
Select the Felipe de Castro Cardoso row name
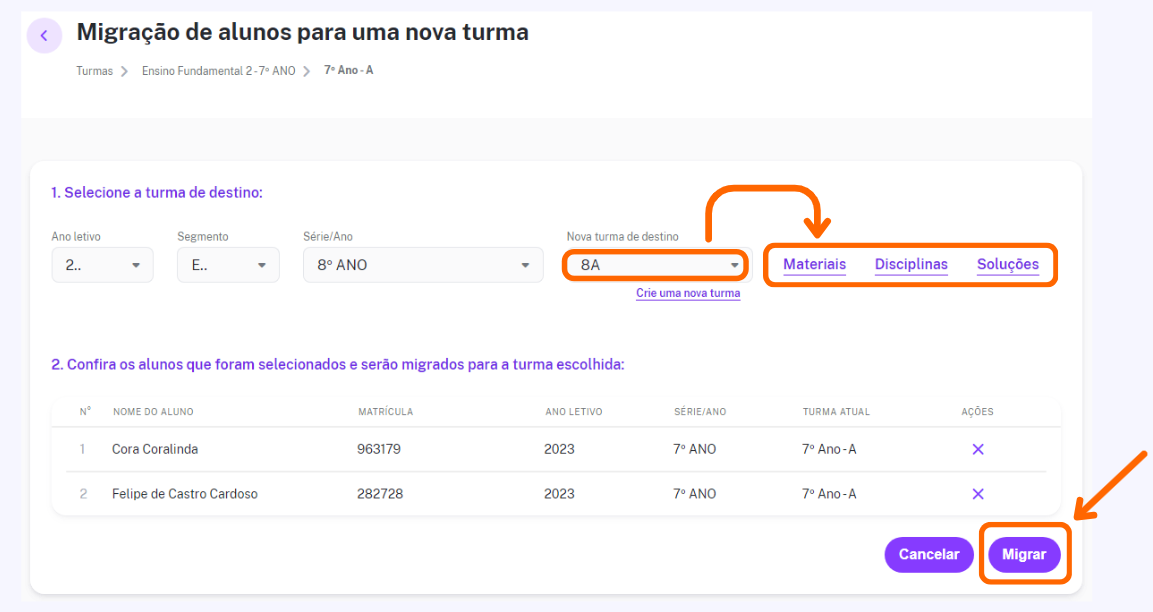185,494
